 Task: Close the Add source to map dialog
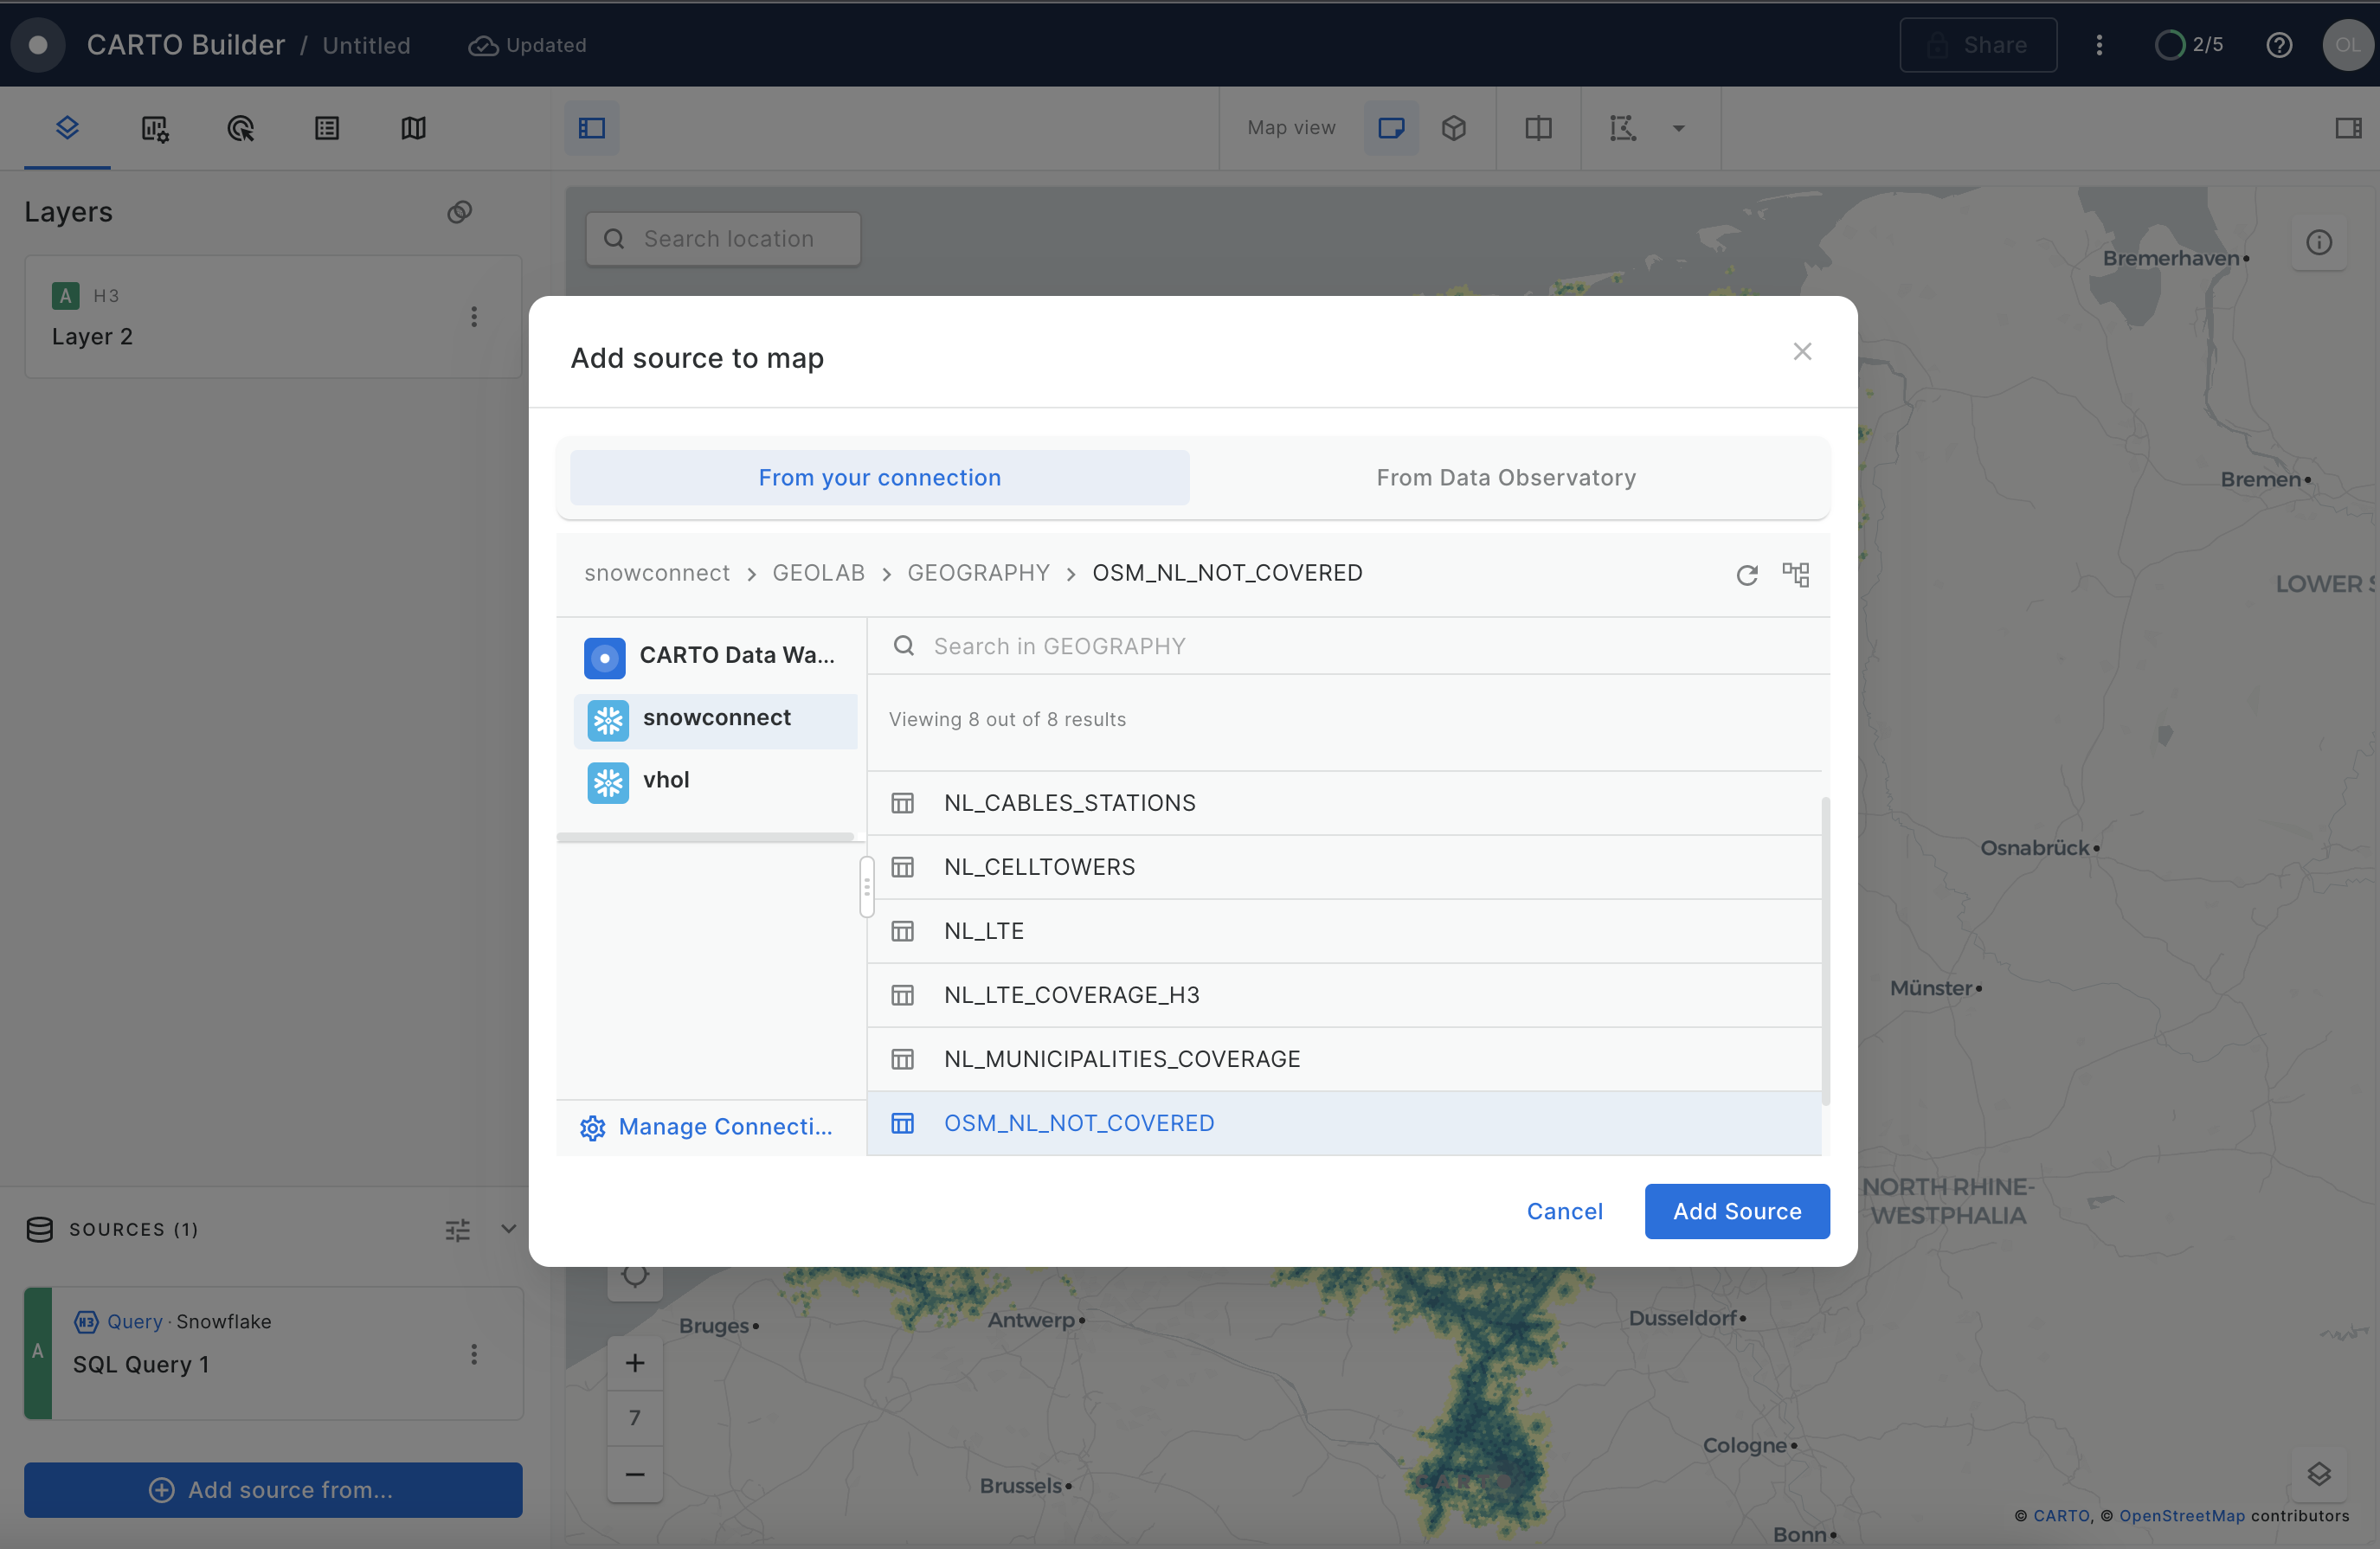coord(1801,352)
